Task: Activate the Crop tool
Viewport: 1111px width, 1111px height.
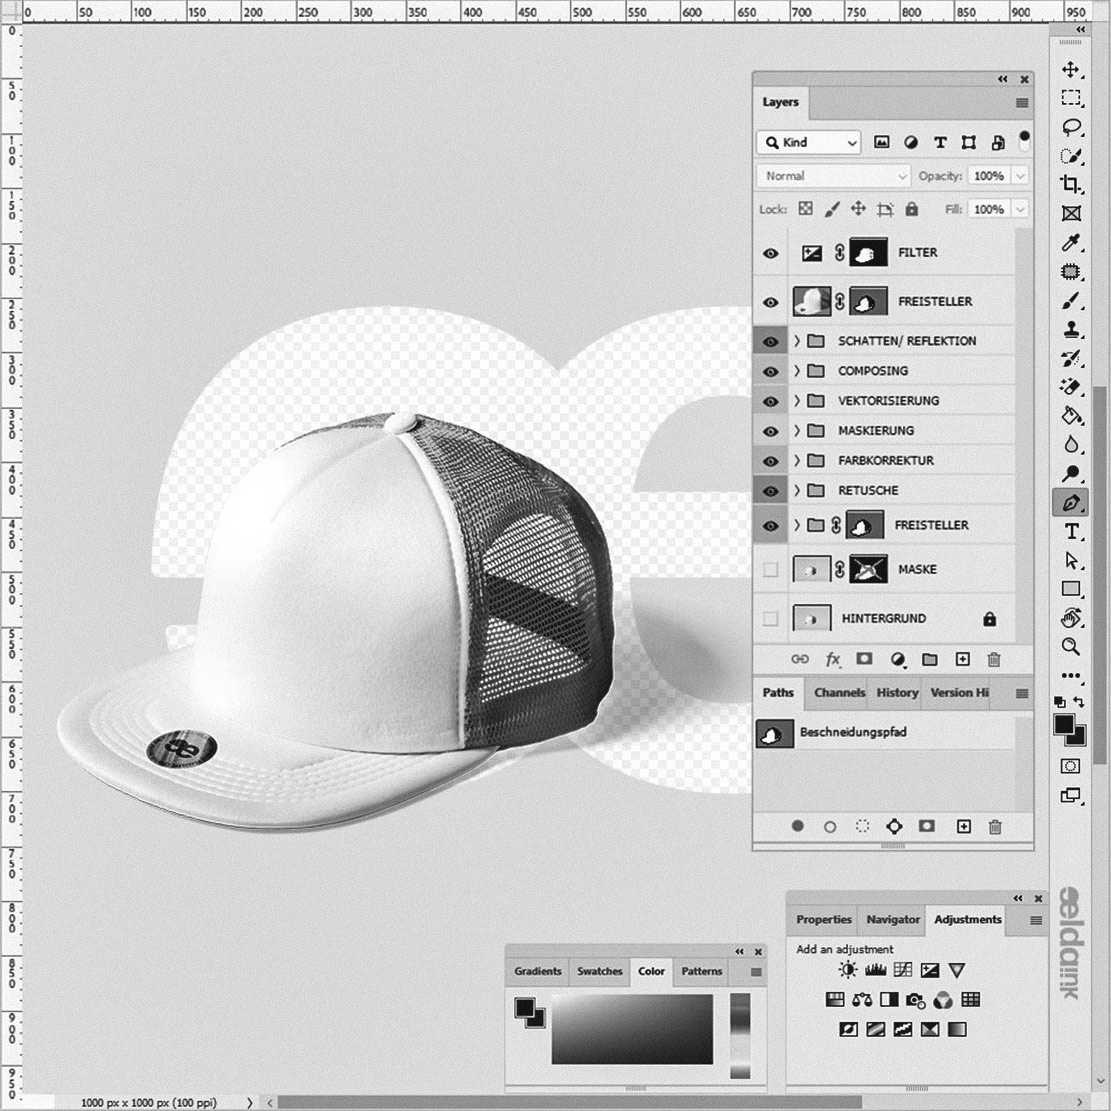Action: 1070,184
